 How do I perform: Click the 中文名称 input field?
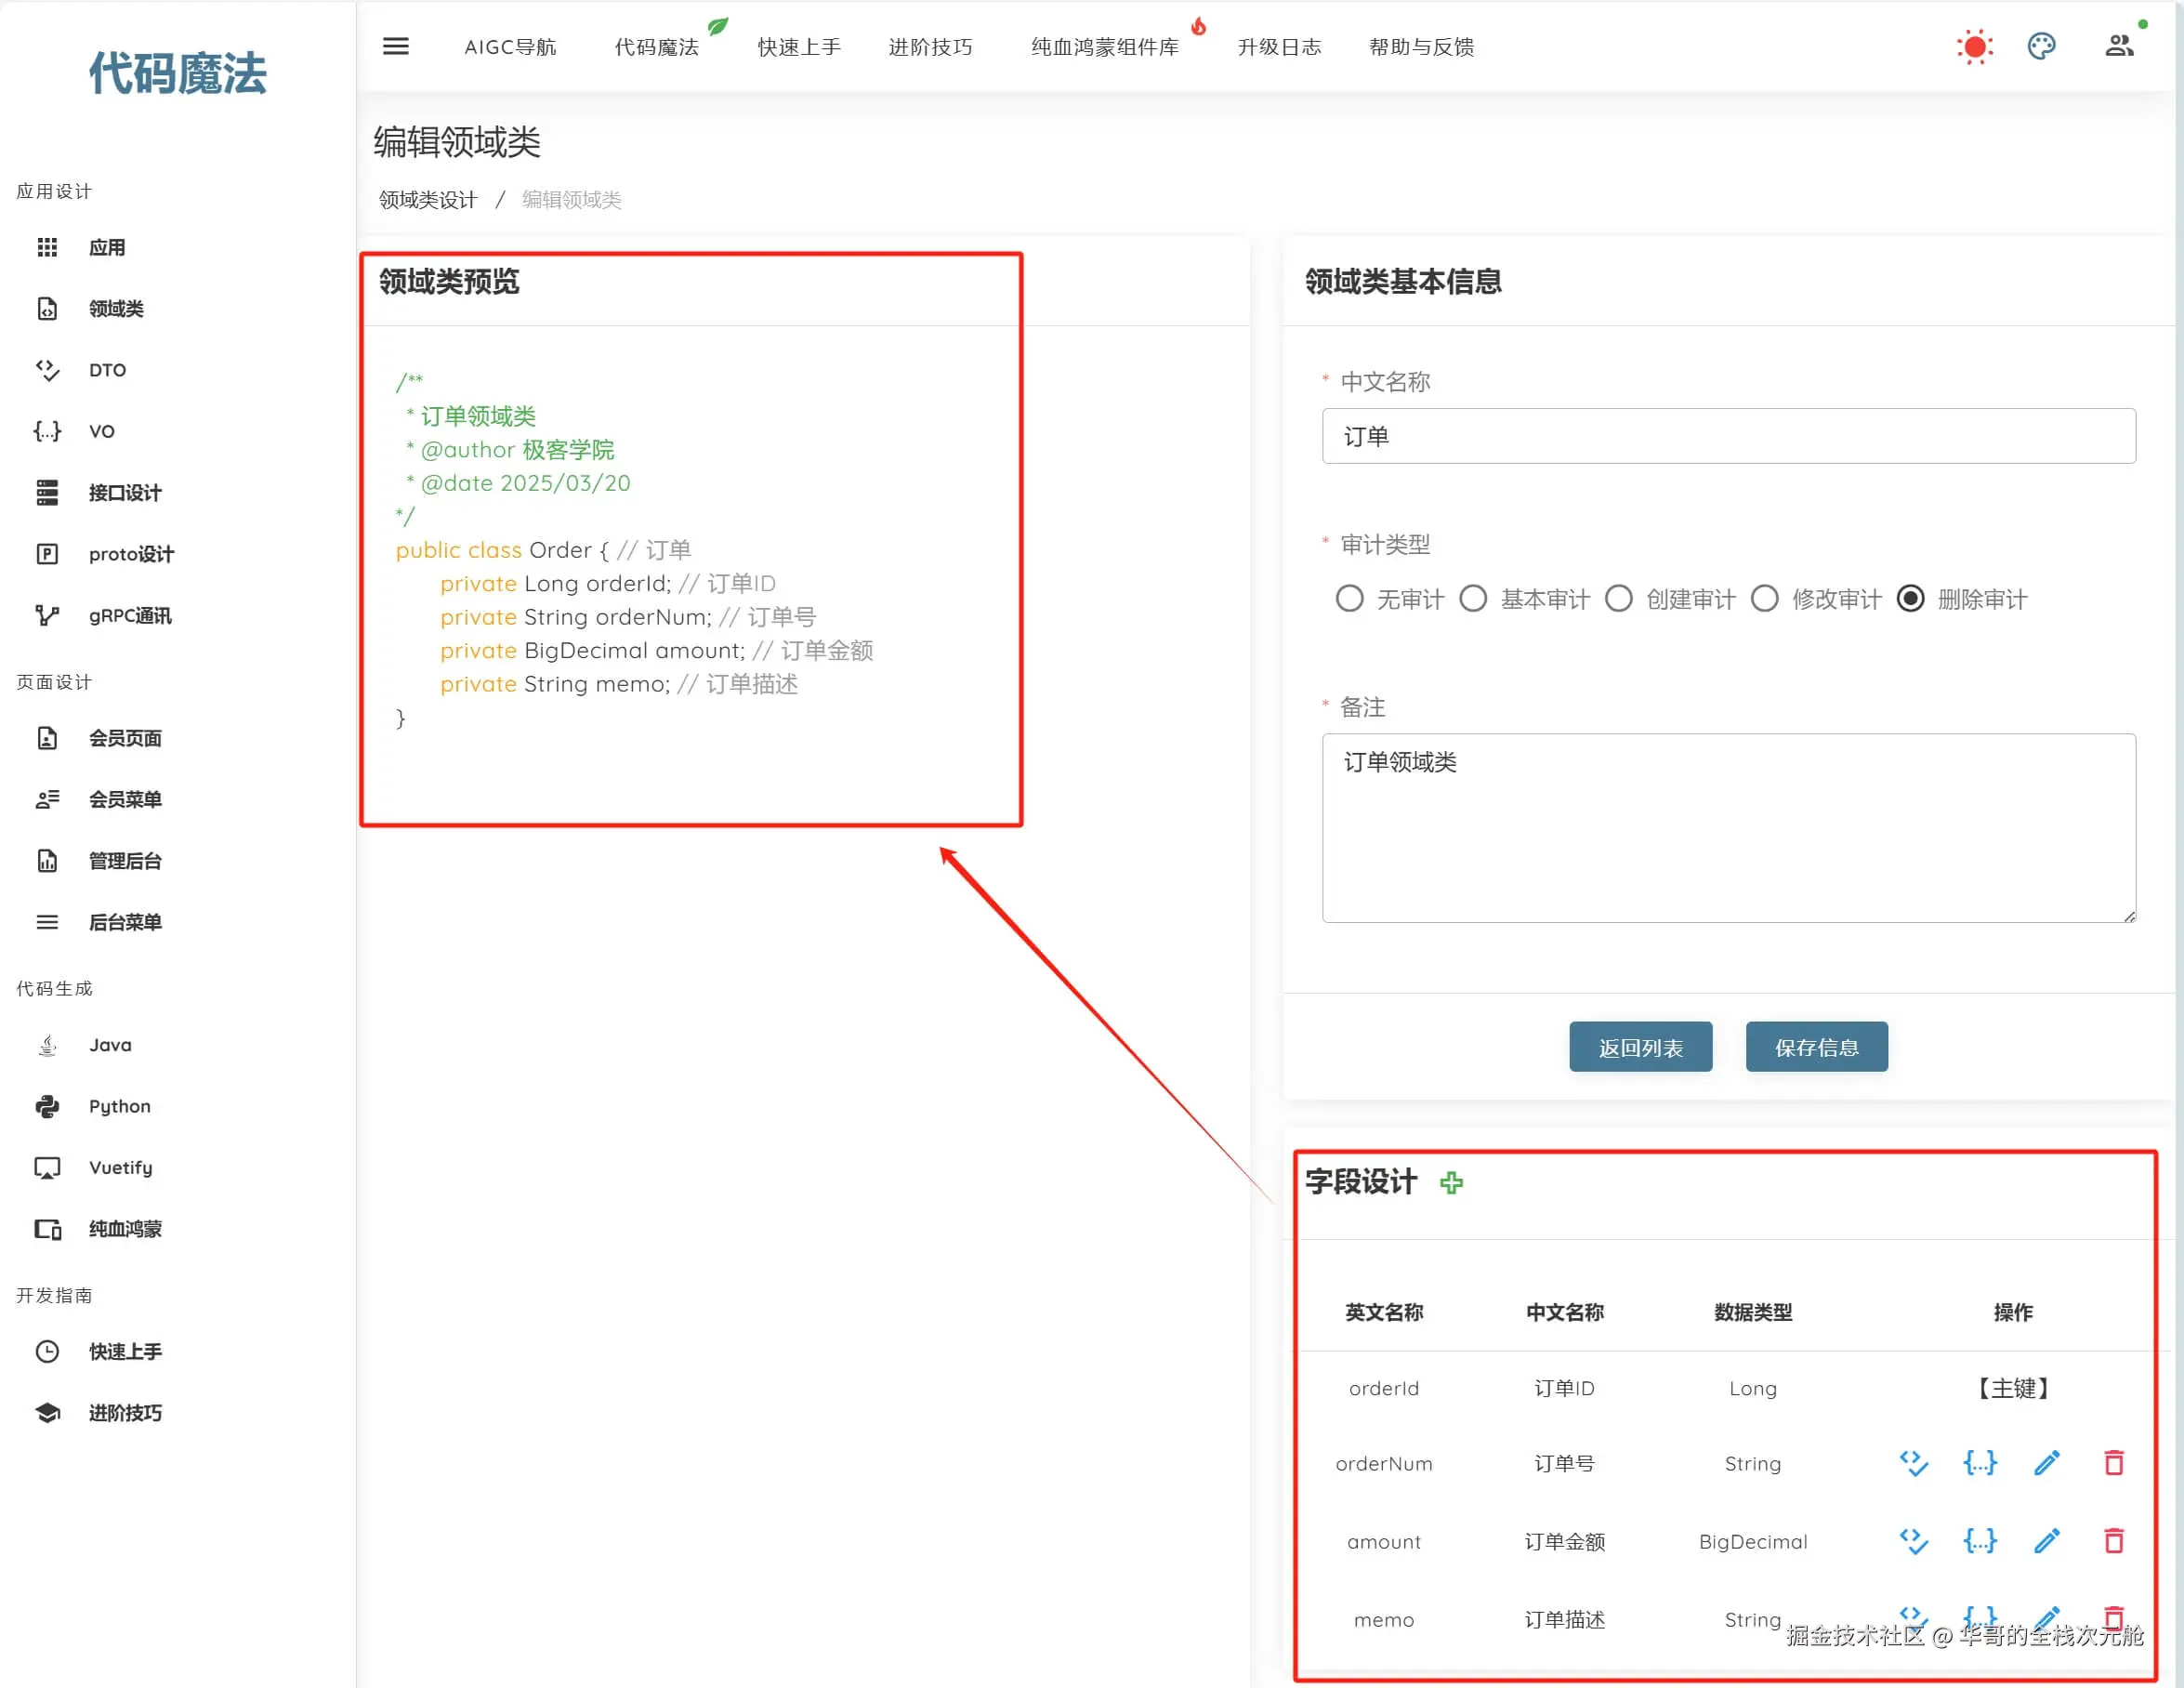click(x=1728, y=436)
